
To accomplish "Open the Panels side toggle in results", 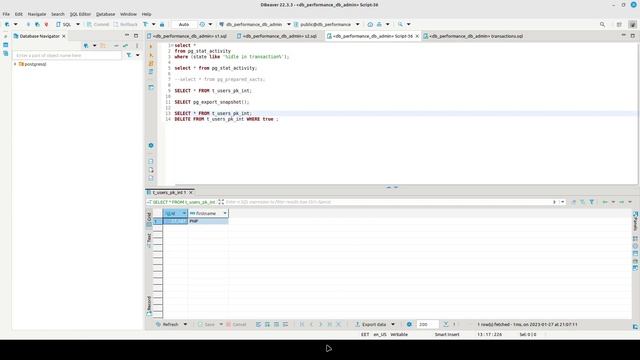I will click(x=636, y=221).
